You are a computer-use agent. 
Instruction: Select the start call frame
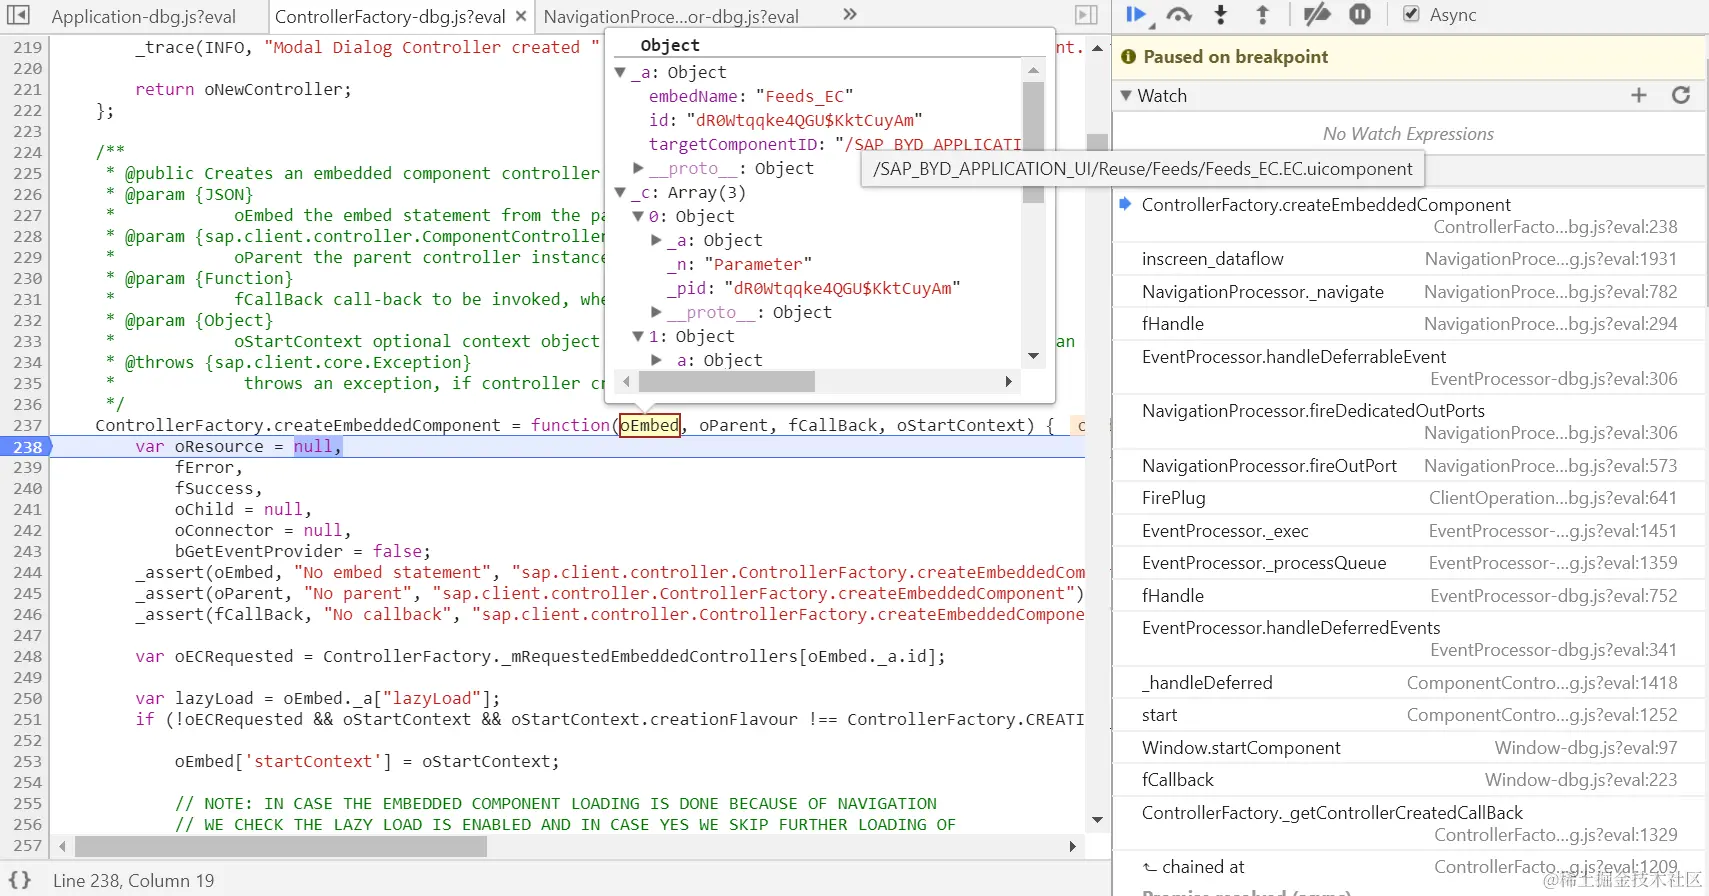(x=1409, y=715)
